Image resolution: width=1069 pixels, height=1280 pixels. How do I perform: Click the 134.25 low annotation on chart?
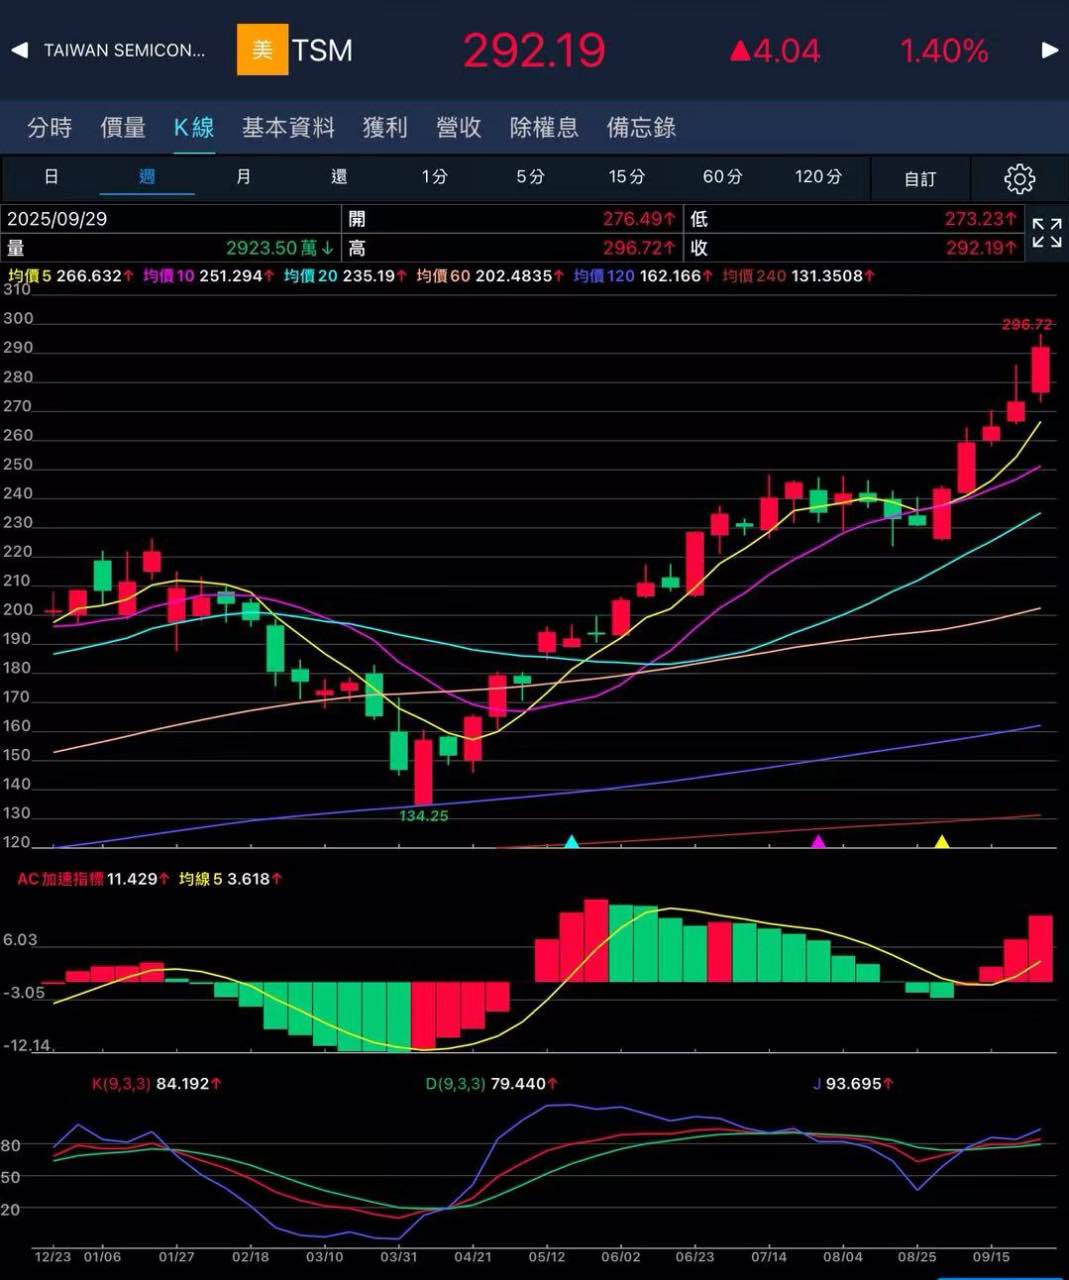tap(424, 816)
